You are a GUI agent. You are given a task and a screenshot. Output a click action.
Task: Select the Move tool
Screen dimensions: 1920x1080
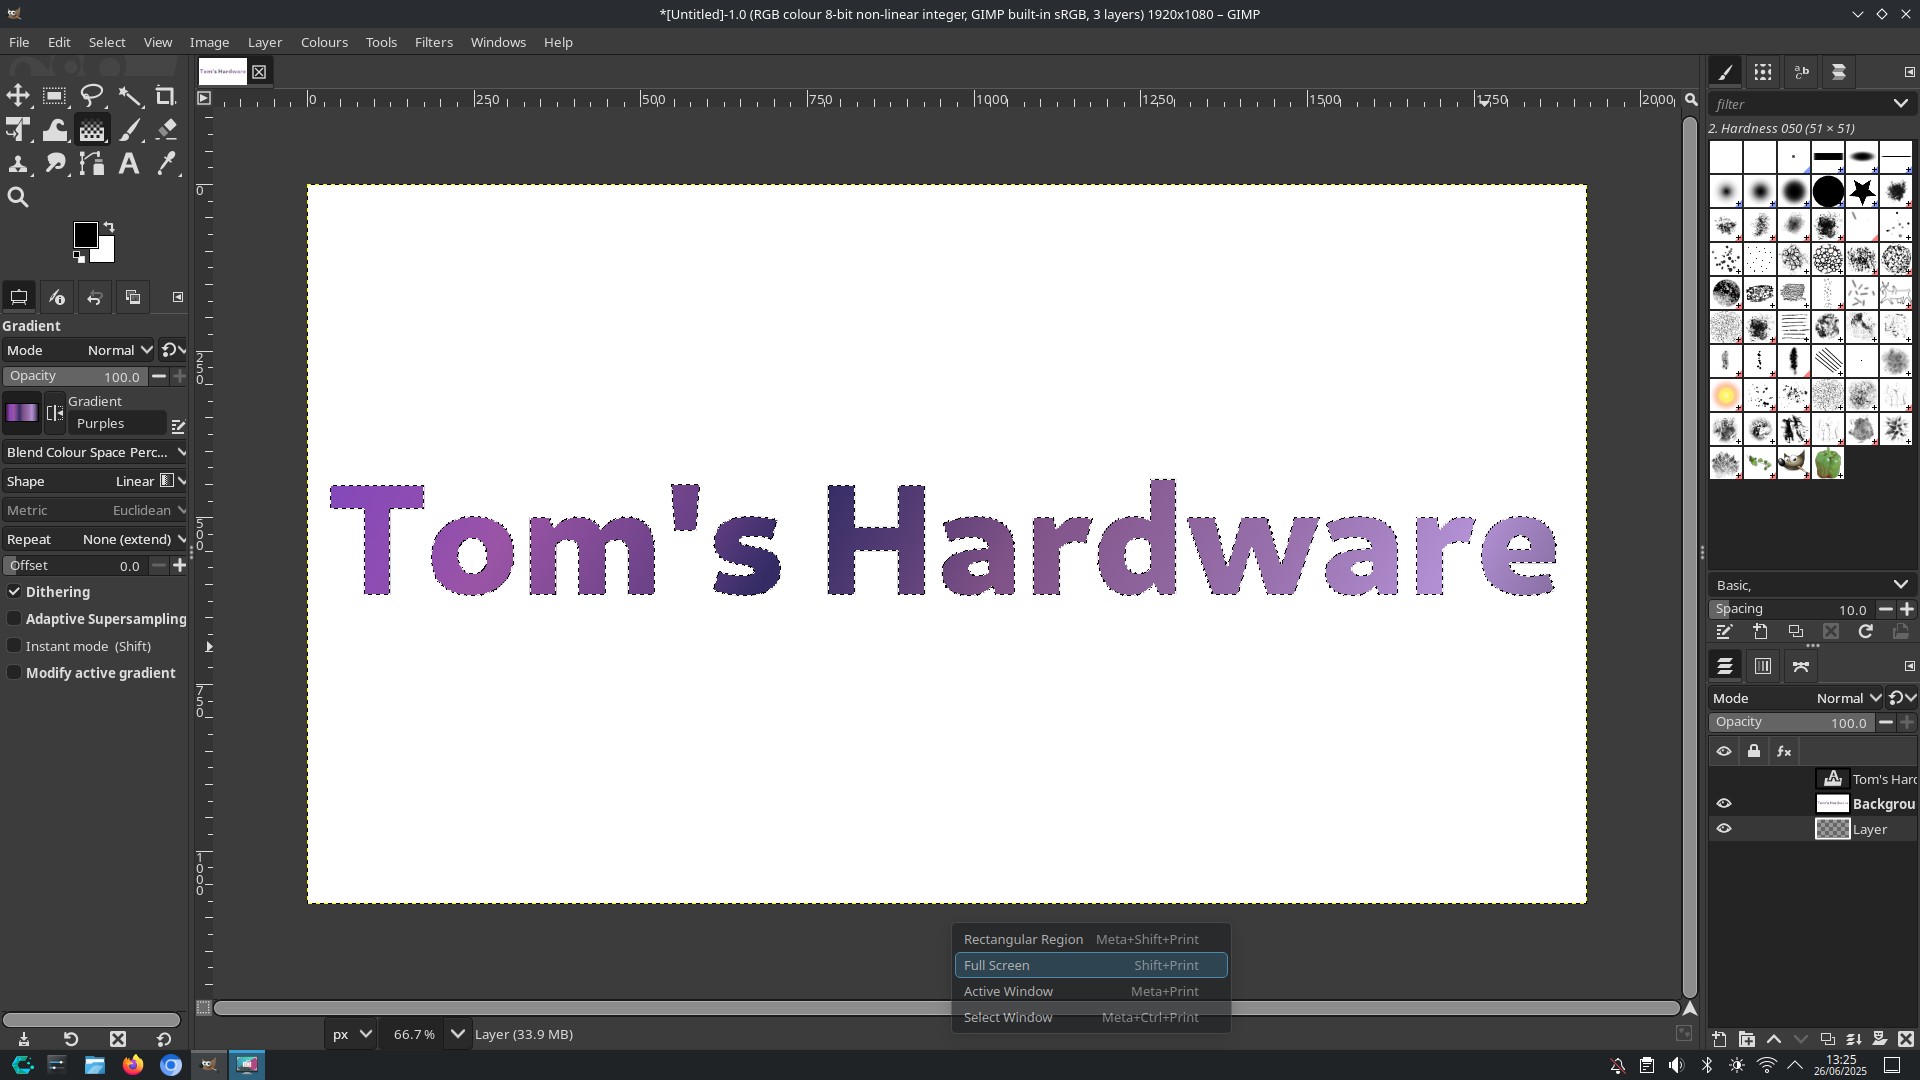[18, 96]
